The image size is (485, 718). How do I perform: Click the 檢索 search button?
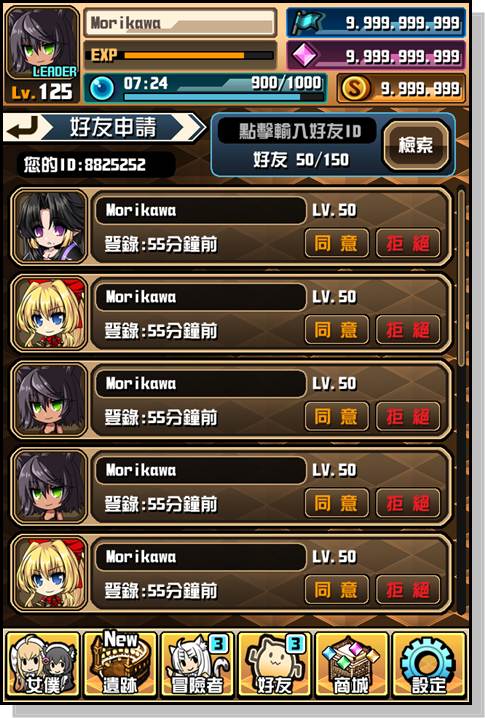pyautogui.click(x=415, y=145)
